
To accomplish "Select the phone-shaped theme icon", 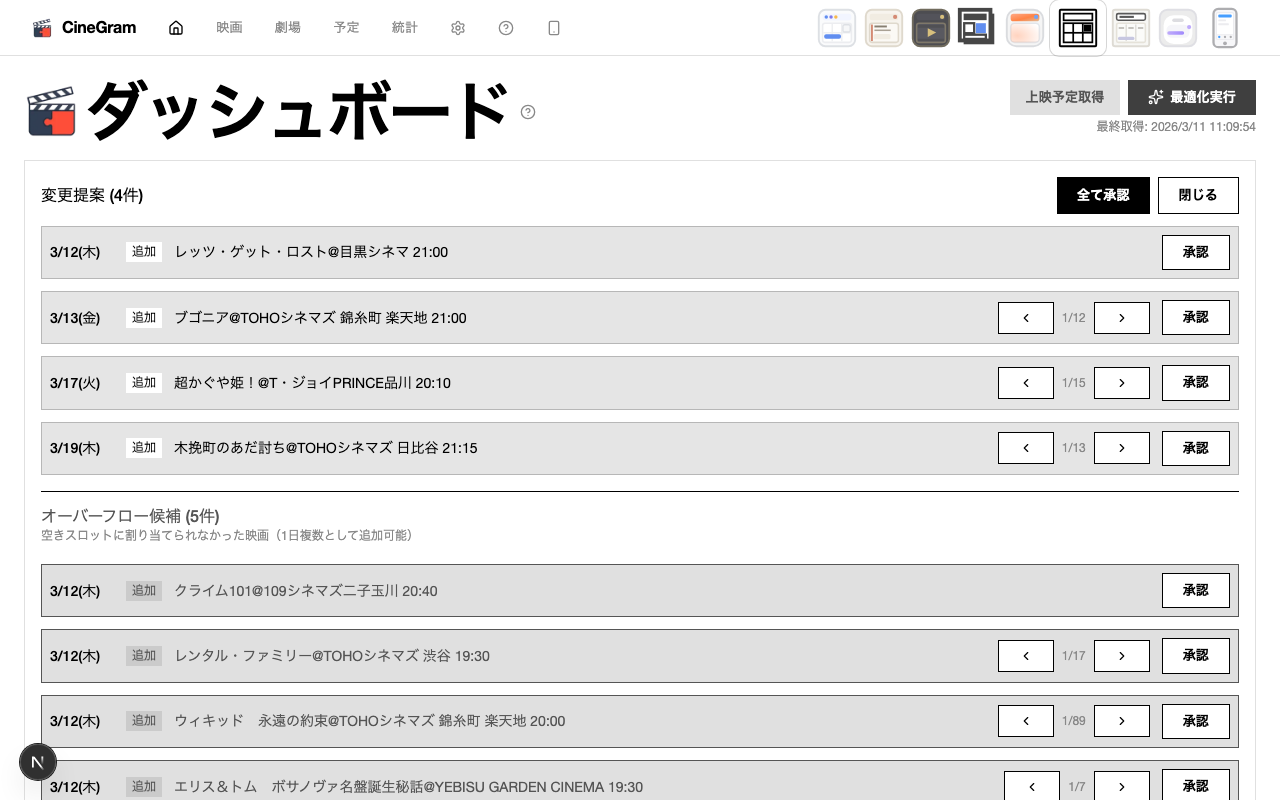I will coord(1224,28).
